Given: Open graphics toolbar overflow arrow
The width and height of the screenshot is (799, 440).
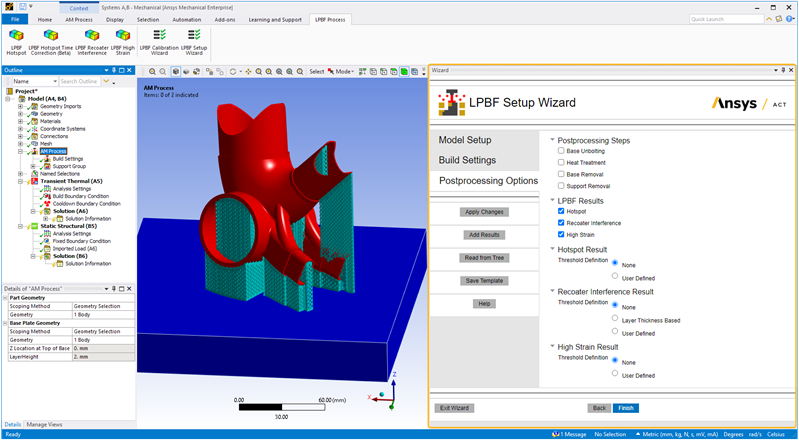Looking at the screenshot, I should (424, 72).
